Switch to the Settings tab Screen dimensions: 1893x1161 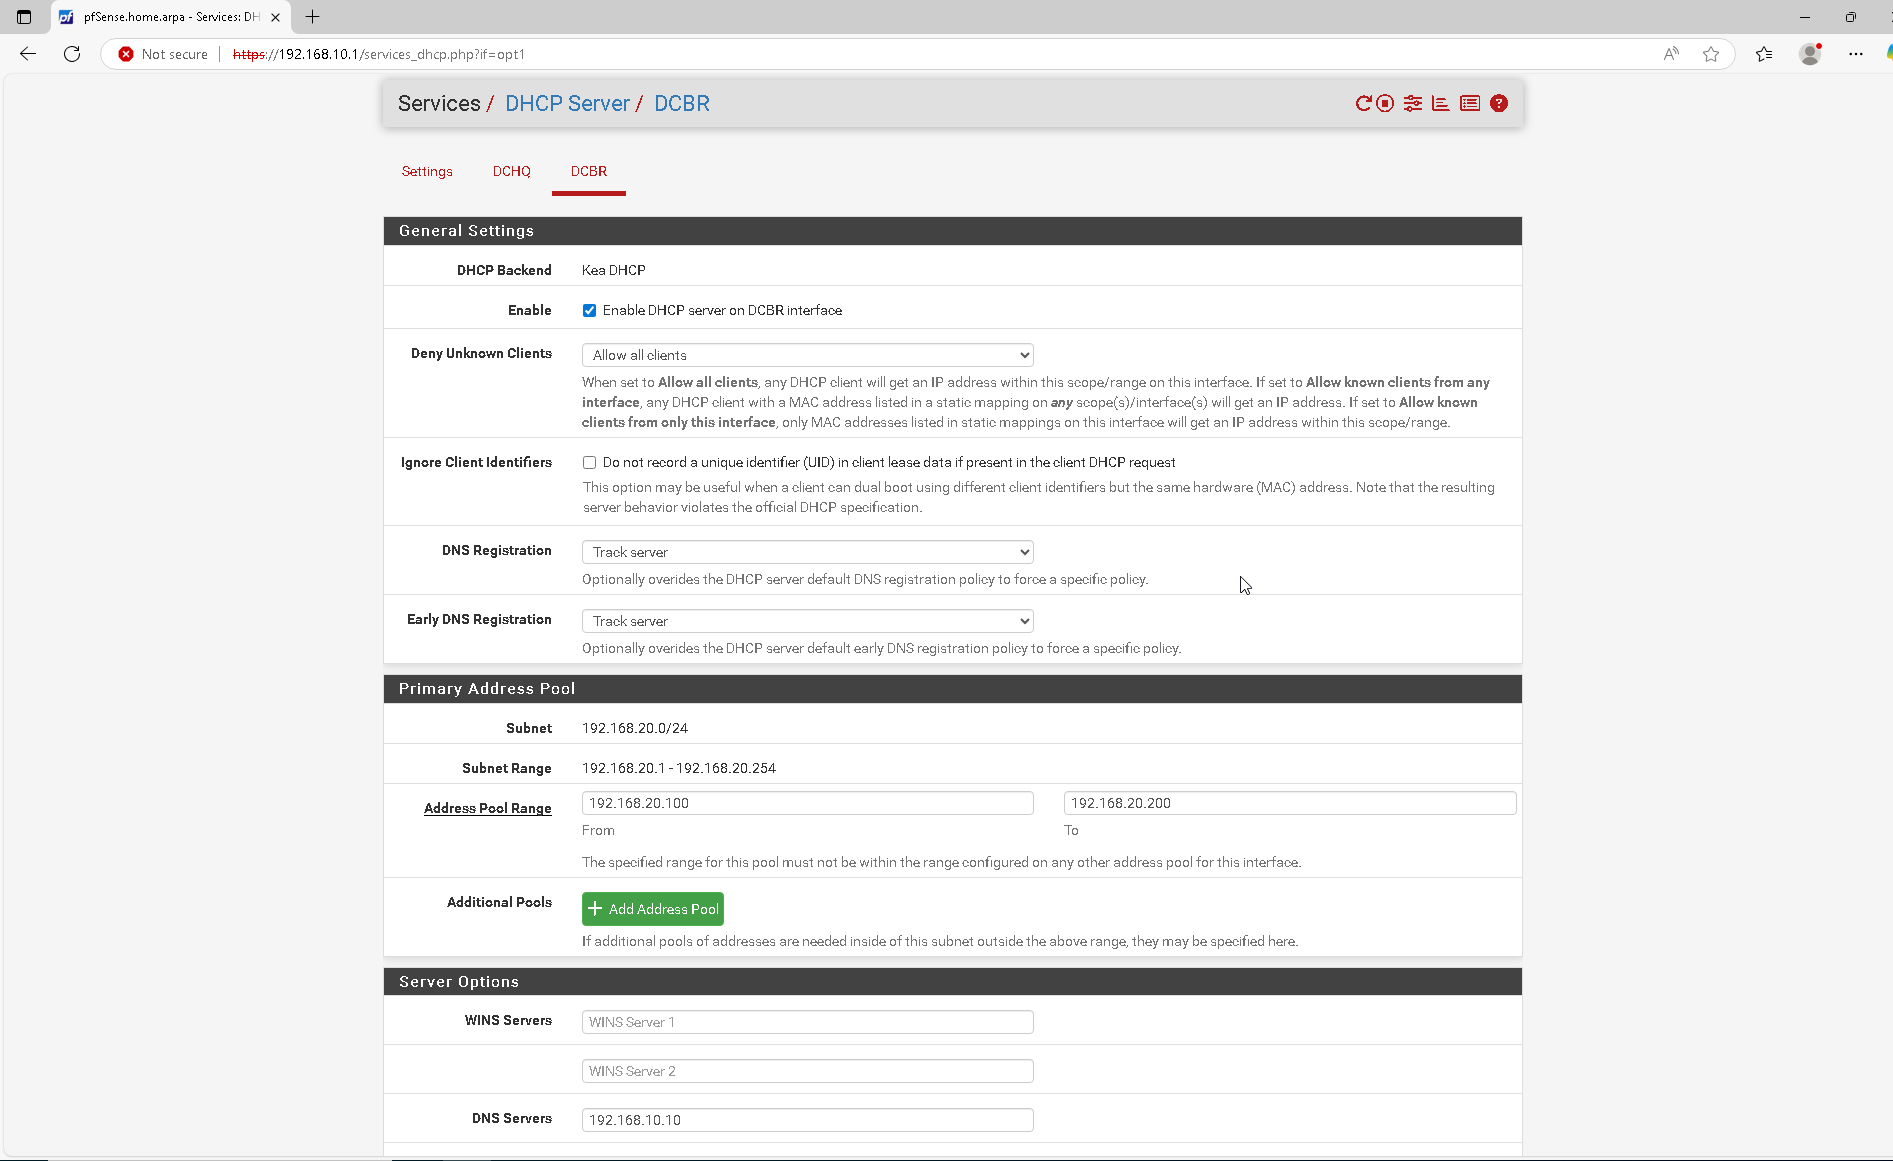click(x=427, y=171)
